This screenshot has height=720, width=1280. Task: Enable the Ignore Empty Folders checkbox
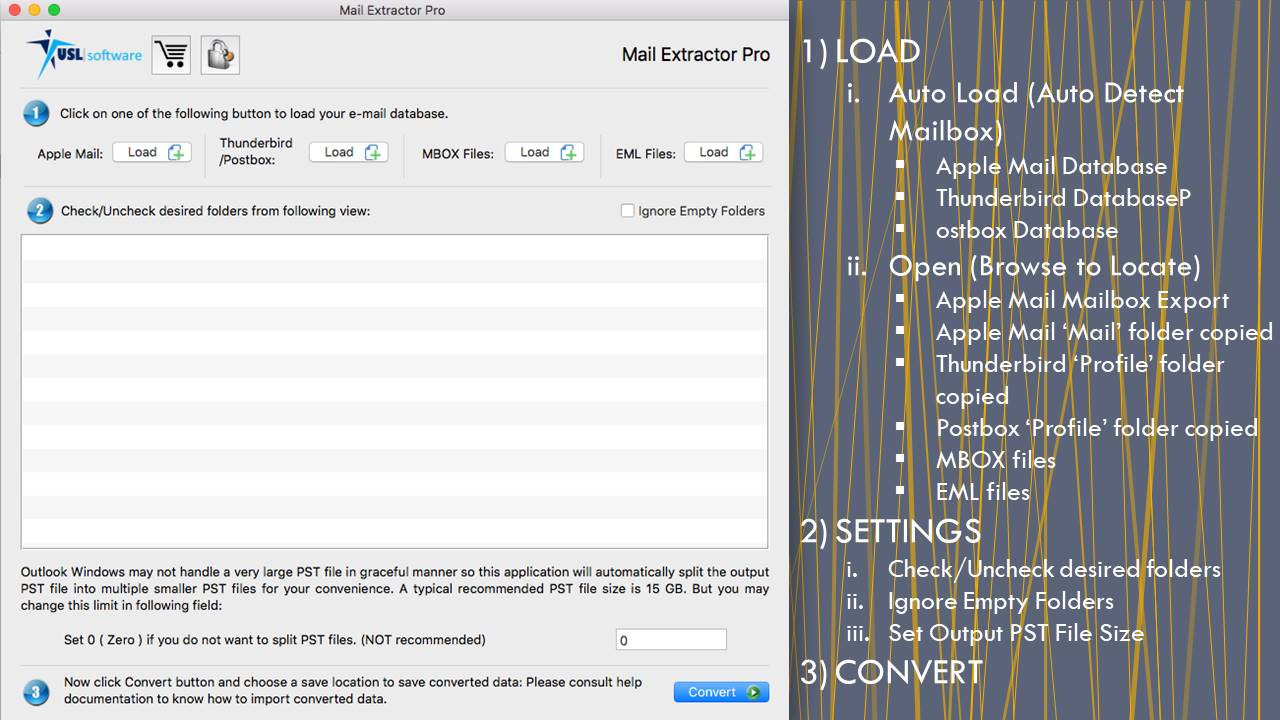coord(628,211)
